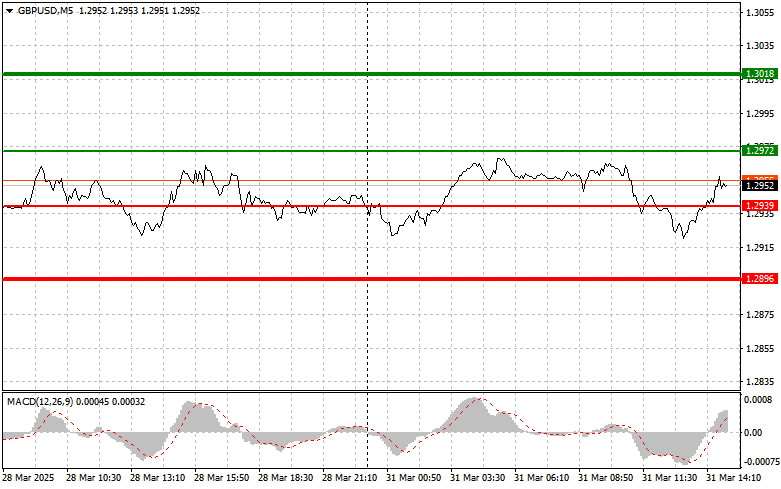Screen dimensions: 781x489
Task: Click the 31 Mar 11:30 time label
Action: coord(669,478)
